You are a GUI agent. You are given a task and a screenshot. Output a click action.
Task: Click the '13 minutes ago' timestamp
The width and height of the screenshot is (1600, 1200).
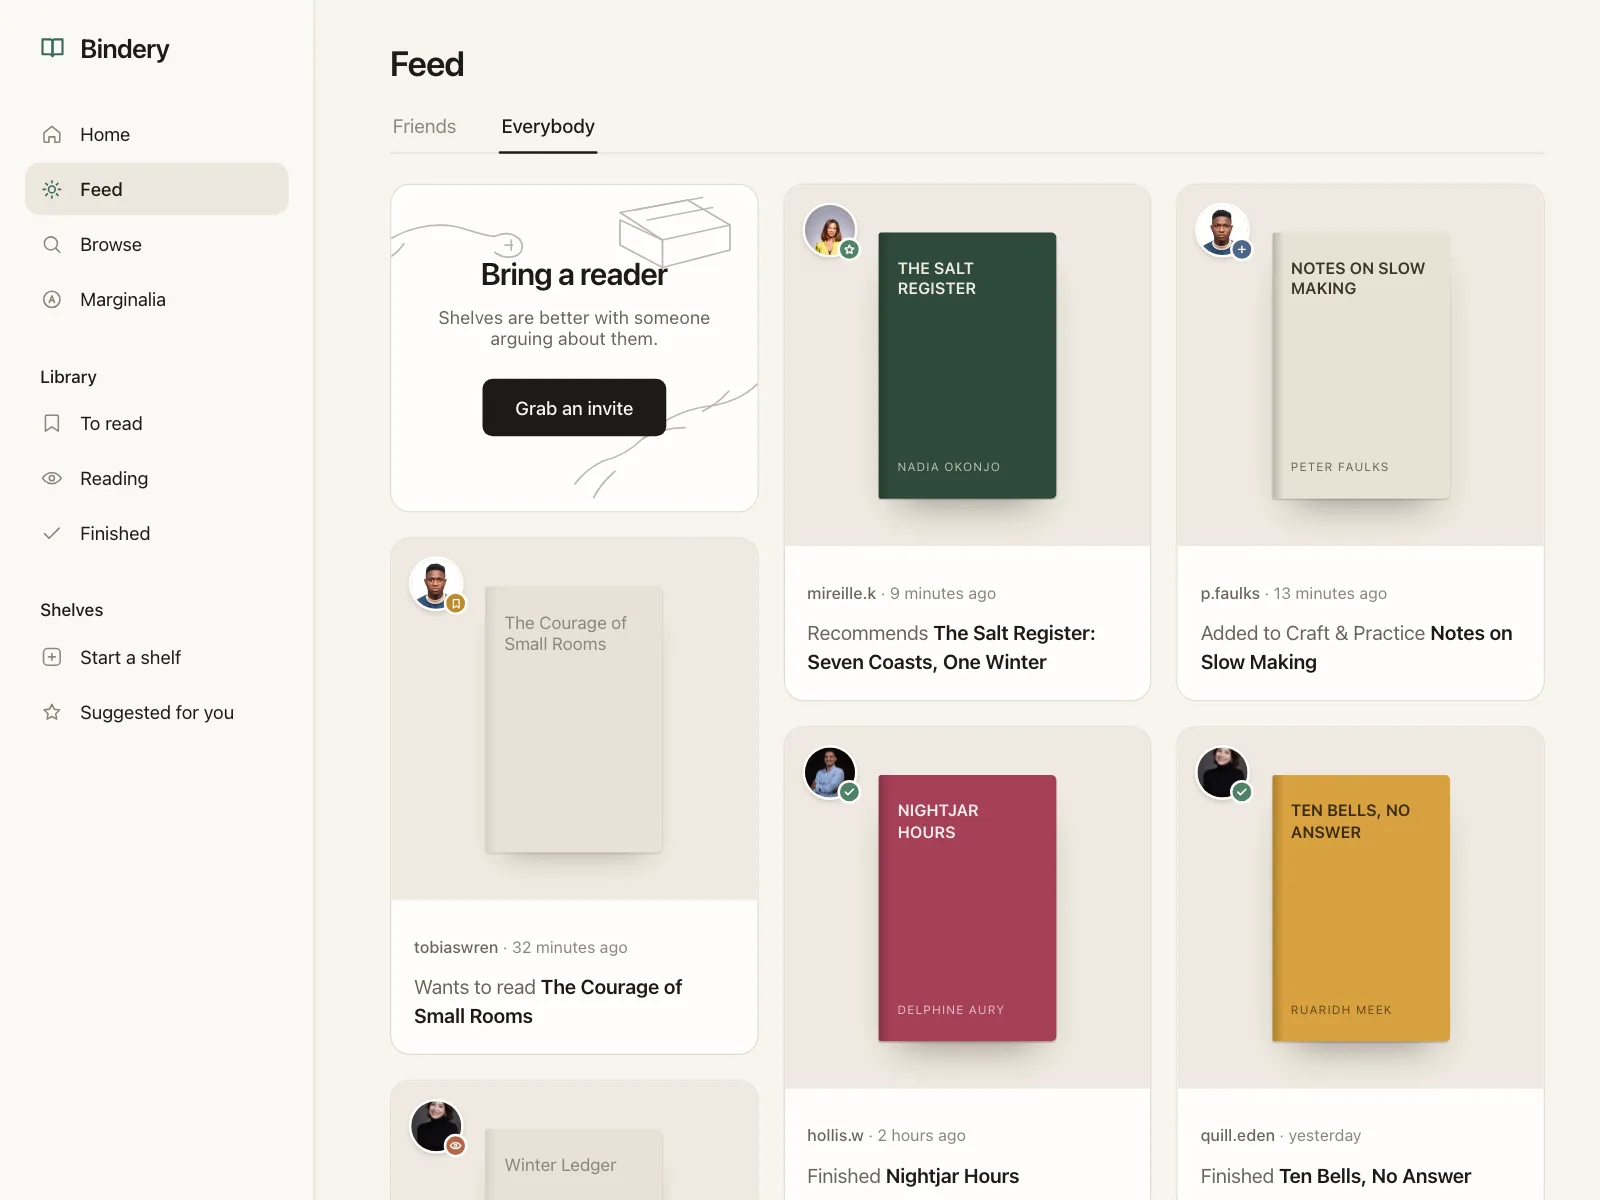click(1330, 593)
